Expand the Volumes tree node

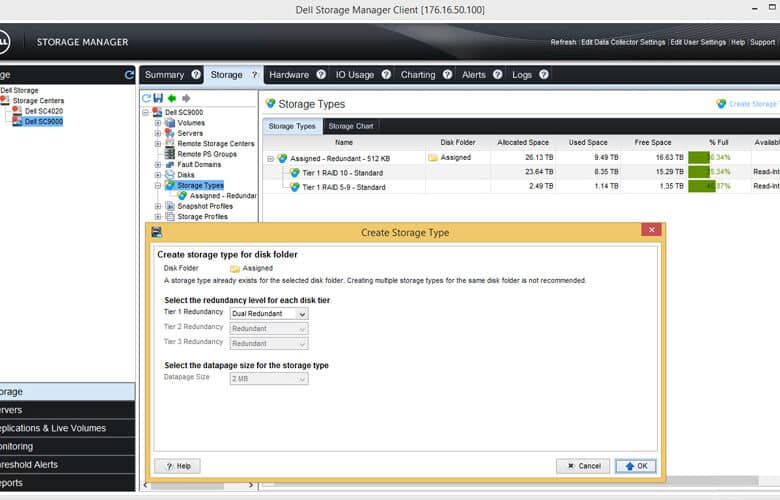tap(158, 123)
